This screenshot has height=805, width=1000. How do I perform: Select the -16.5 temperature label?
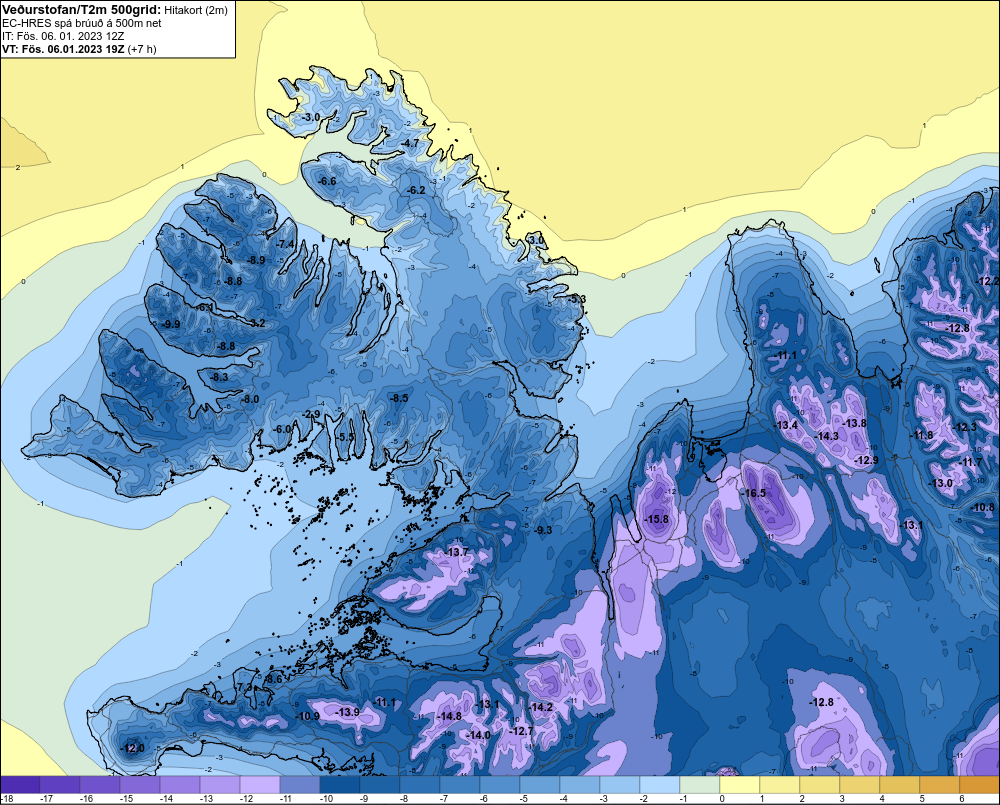753,493
